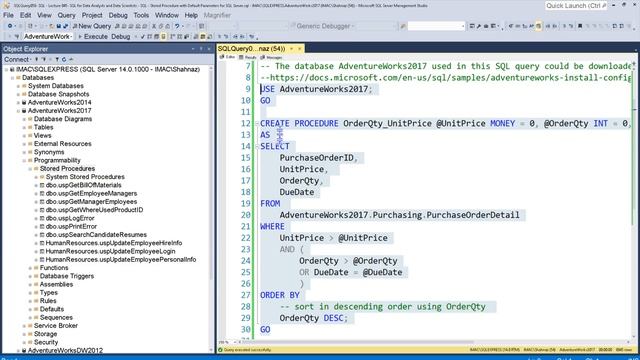Click the Object Explorer filter icon
Screen dimensions: 640x360
pos(57,60)
